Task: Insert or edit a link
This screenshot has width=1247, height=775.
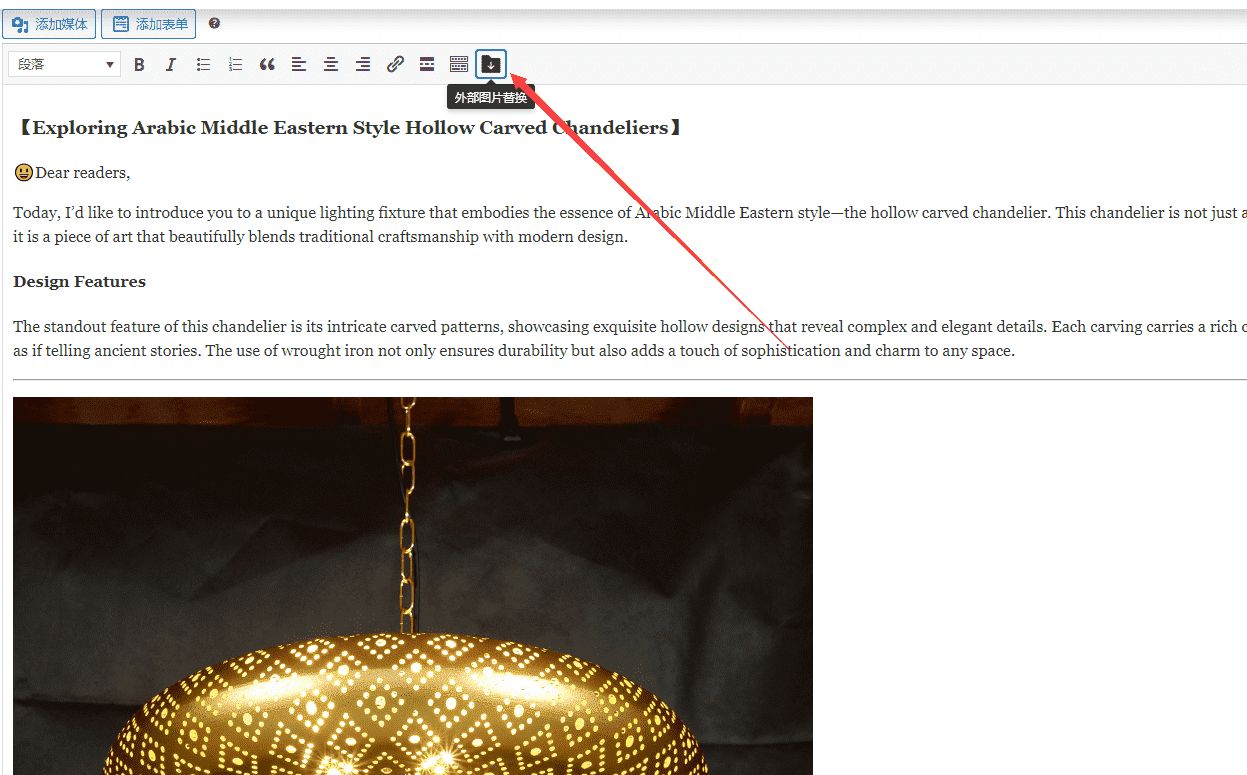Action: (395, 64)
